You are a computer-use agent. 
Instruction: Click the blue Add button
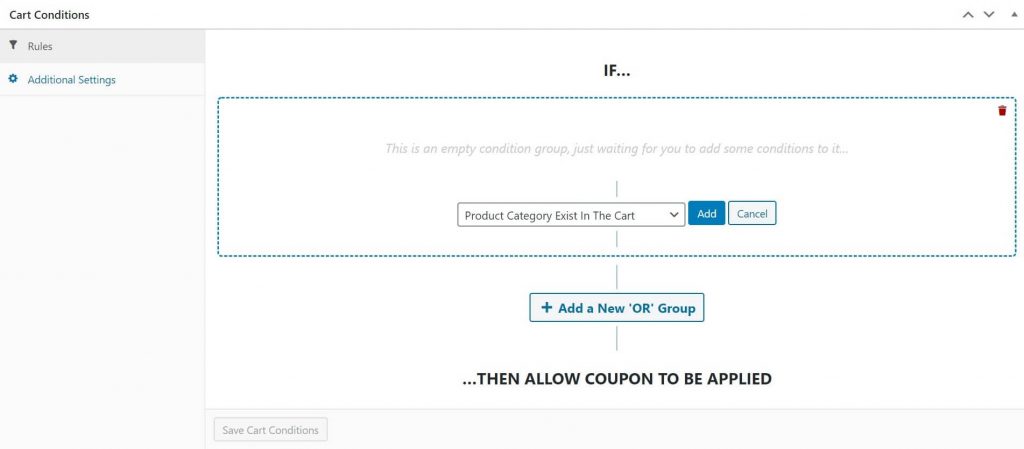[707, 213]
